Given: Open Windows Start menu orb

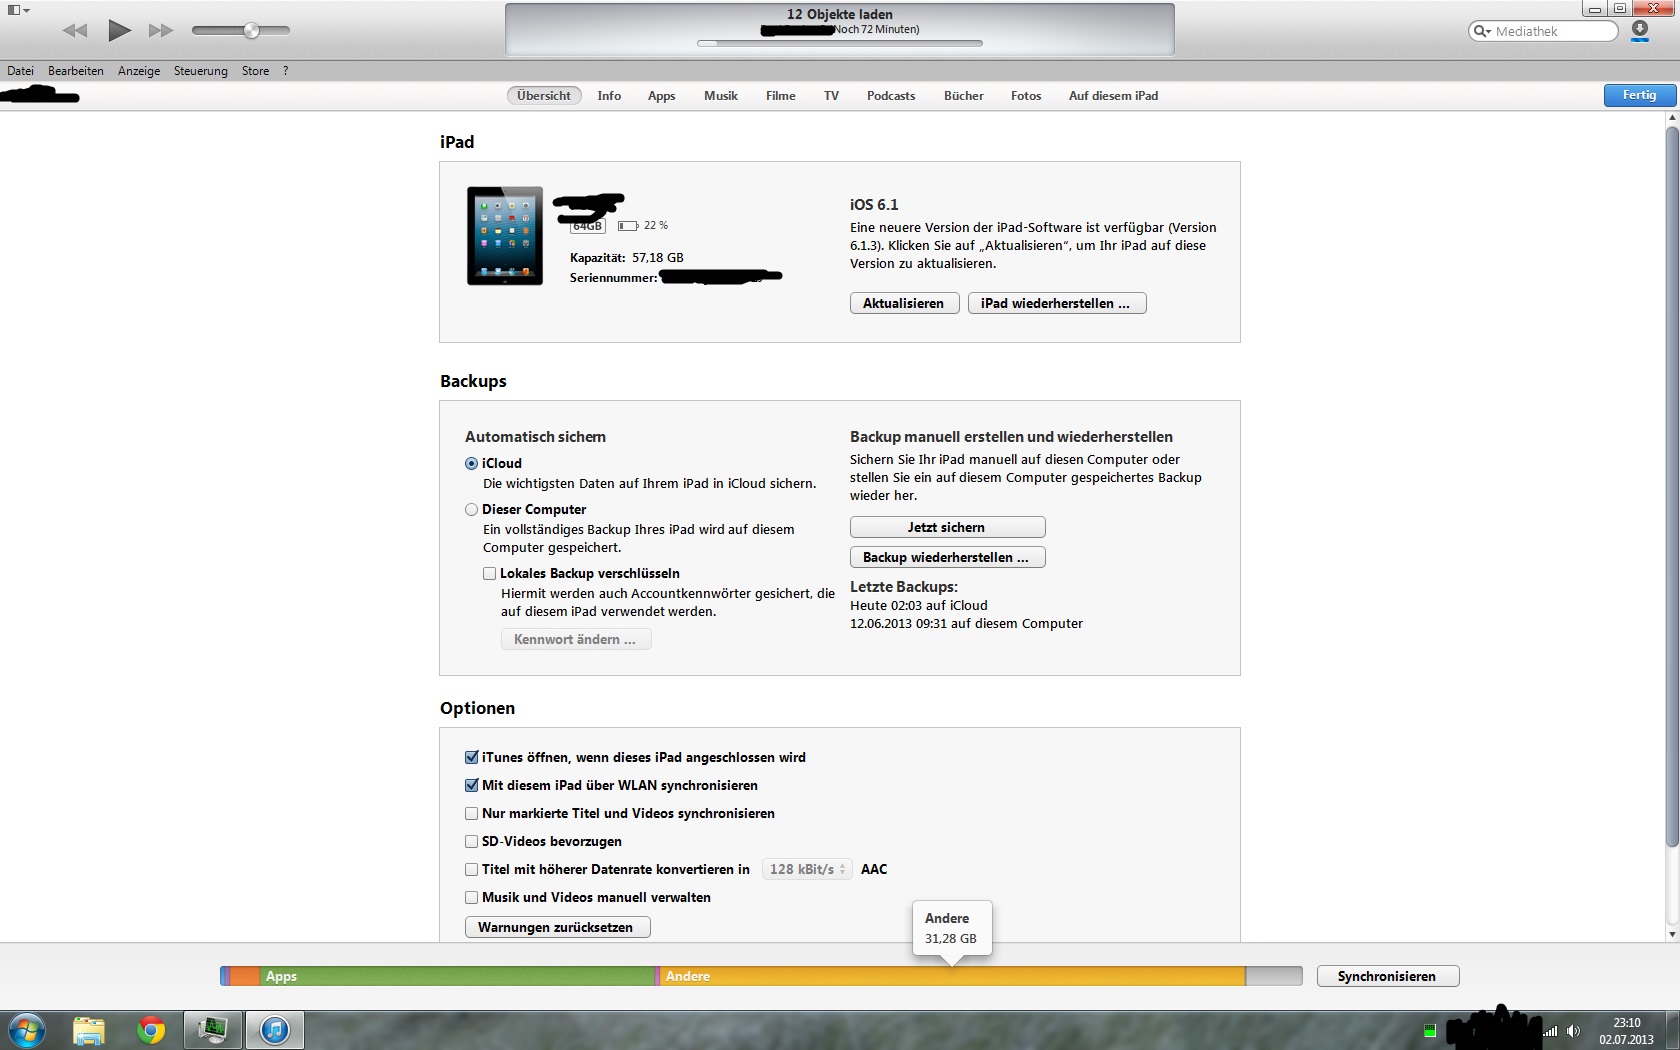Looking at the screenshot, I should pyautogui.click(x=27, y=1030).
